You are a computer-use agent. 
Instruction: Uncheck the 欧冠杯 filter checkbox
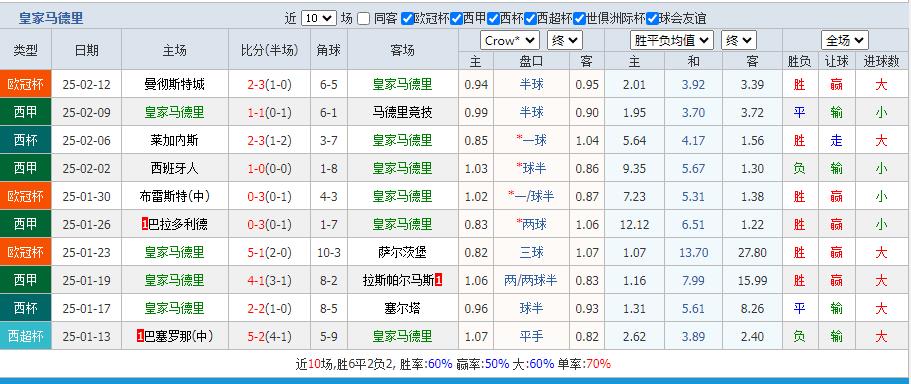pyautogui.click(x=407, y=19)
